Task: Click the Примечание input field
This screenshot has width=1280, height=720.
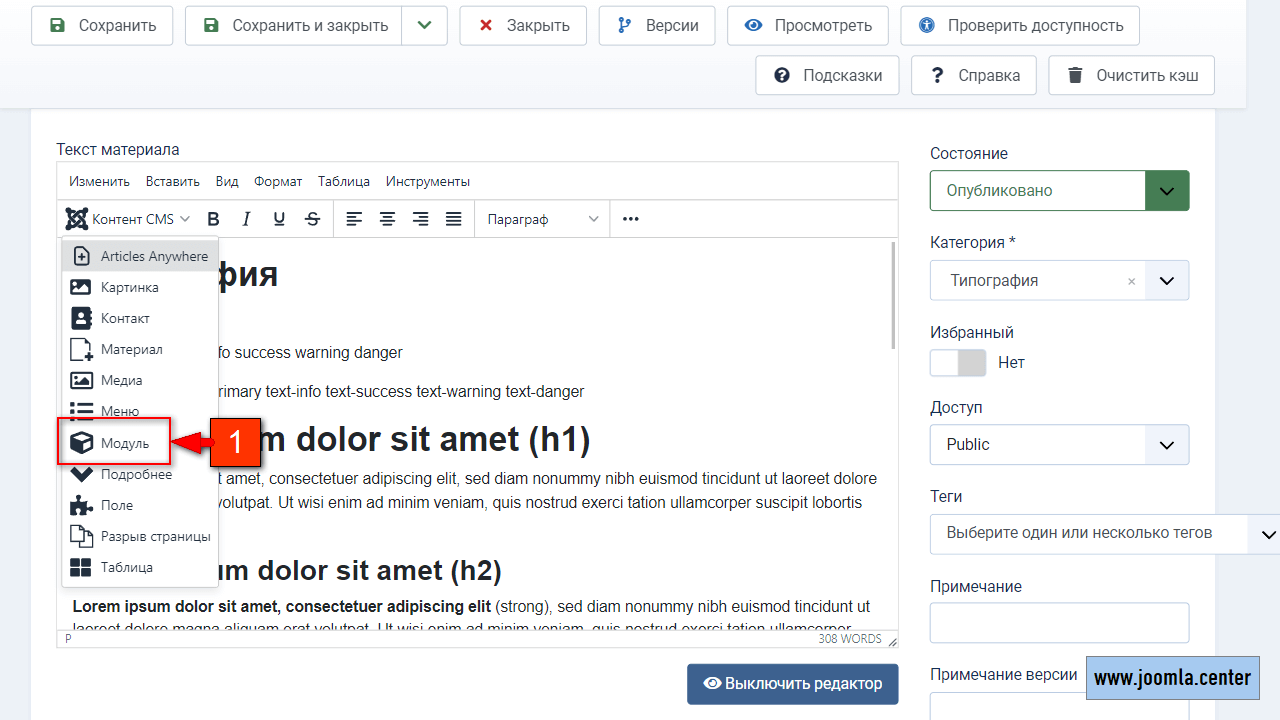Action: [1059, 622]
